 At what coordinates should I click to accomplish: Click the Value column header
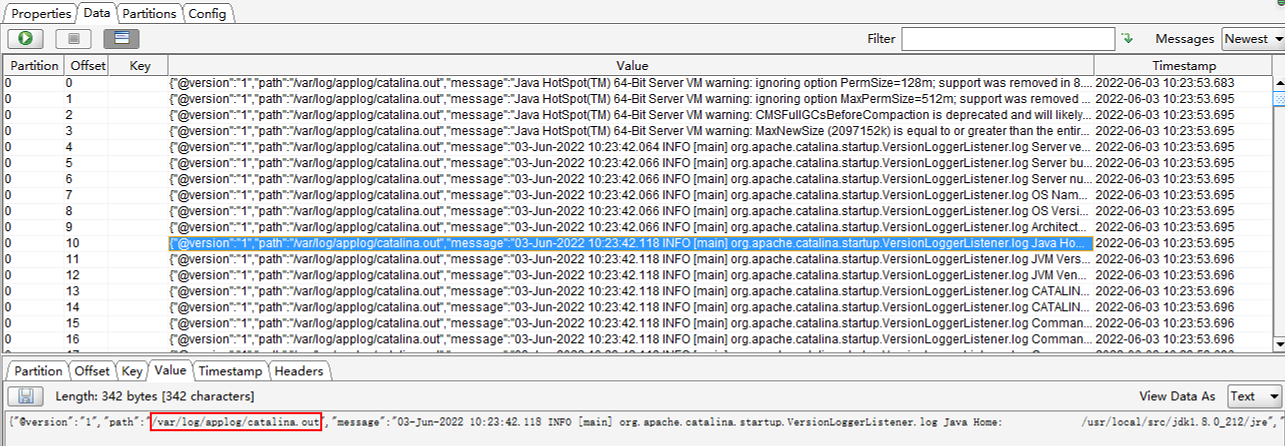coord(630,65)
